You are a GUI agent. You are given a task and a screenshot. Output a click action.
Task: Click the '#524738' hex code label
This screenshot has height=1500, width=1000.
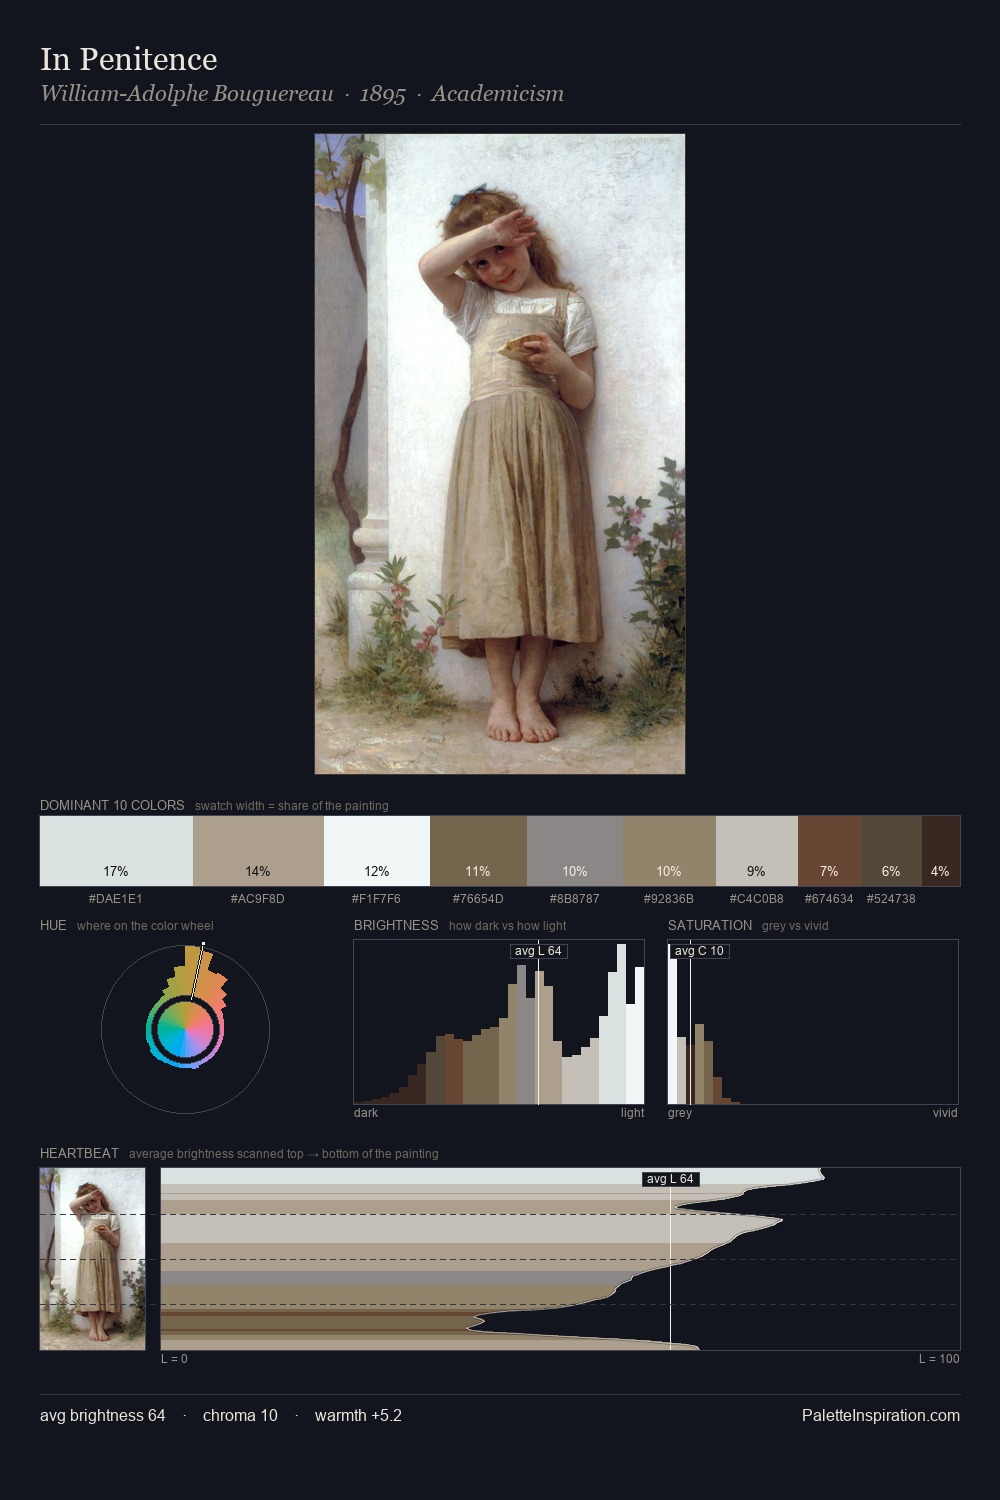pos(891,898)
